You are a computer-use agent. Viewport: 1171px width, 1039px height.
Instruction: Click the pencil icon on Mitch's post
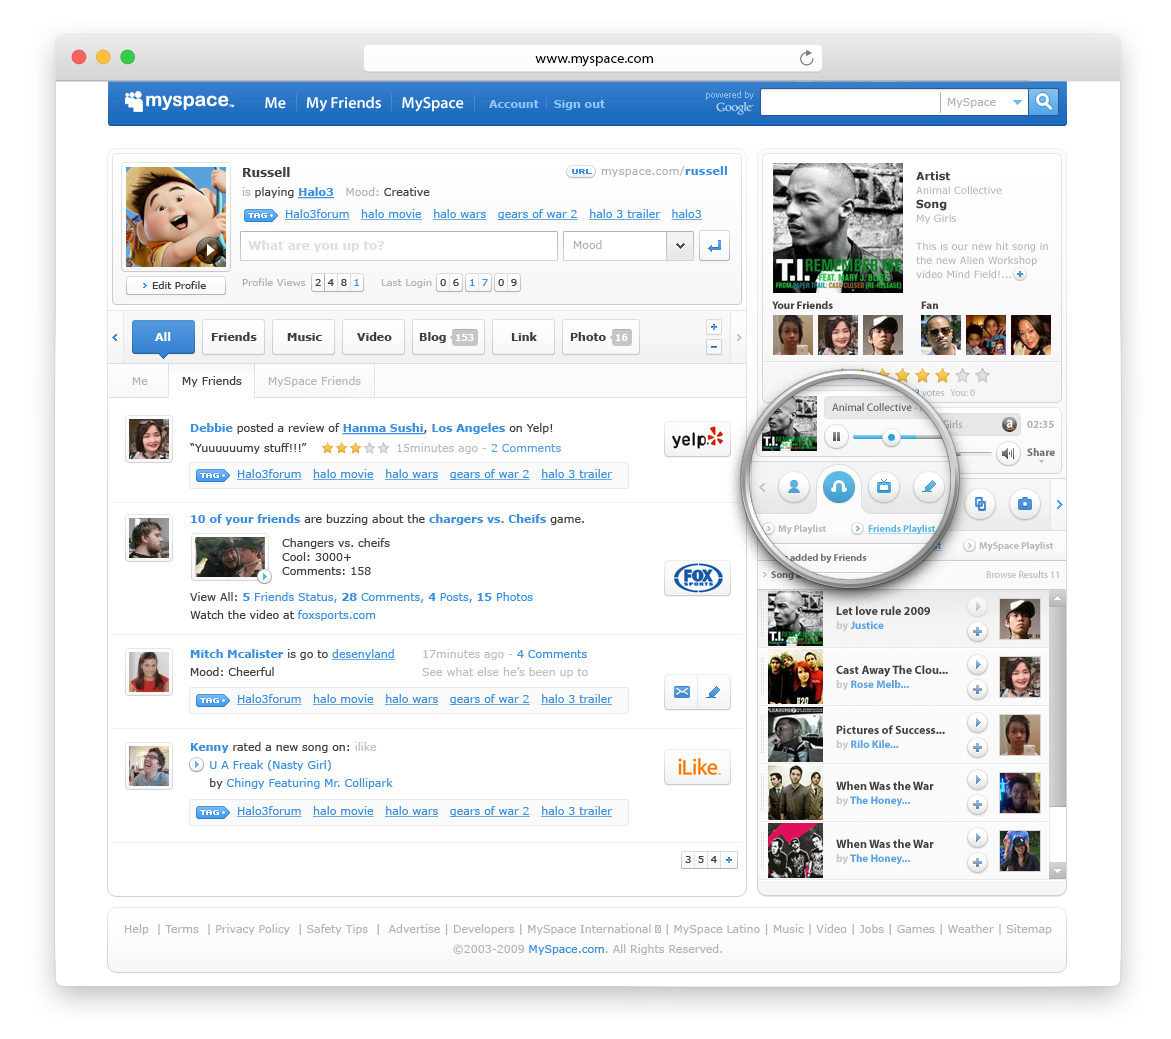click(x=713, y=692)
